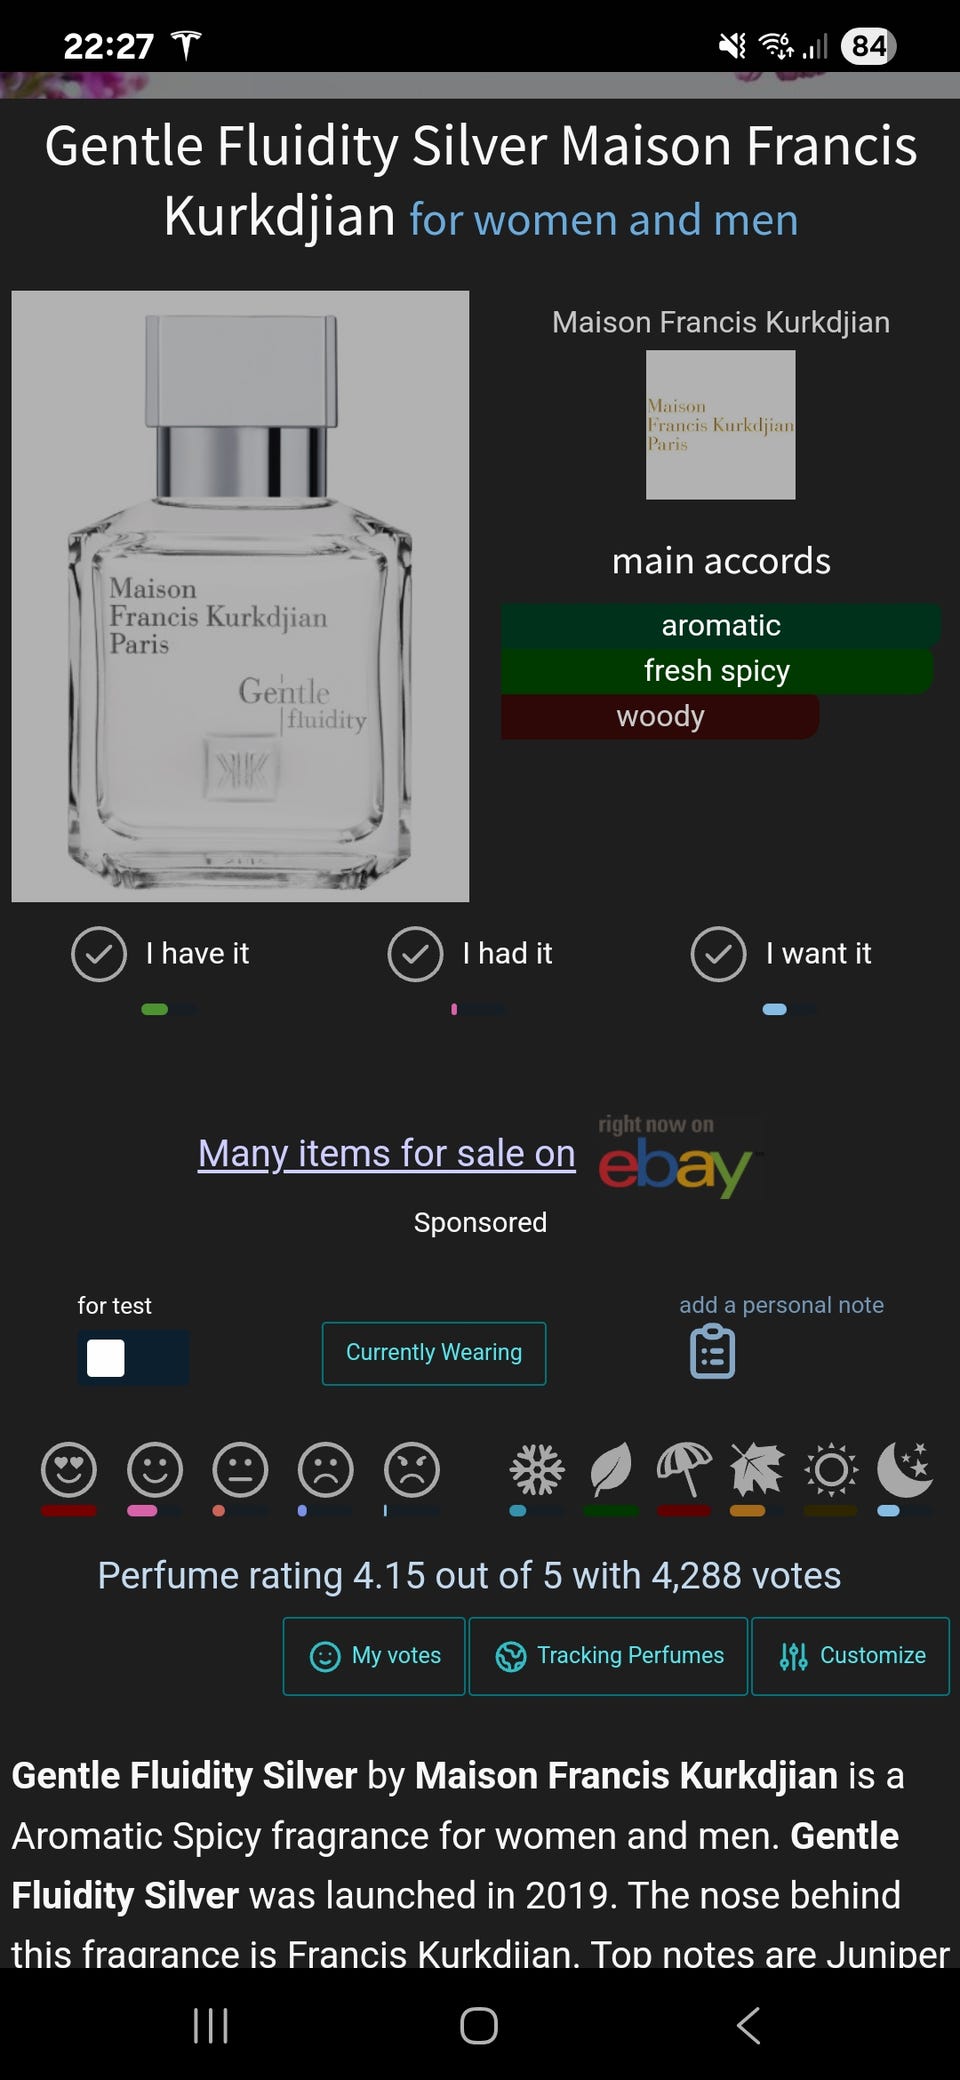Vote summer with the beach umbrella icon

(x=684, y=1470)
